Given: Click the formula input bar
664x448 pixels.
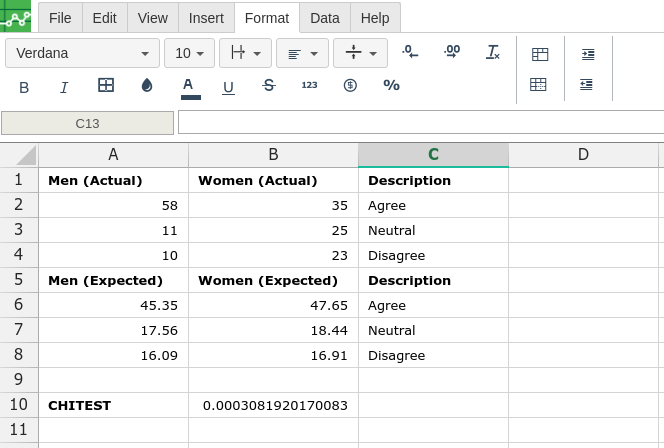Looking at the screenshot, I should 420,123.
